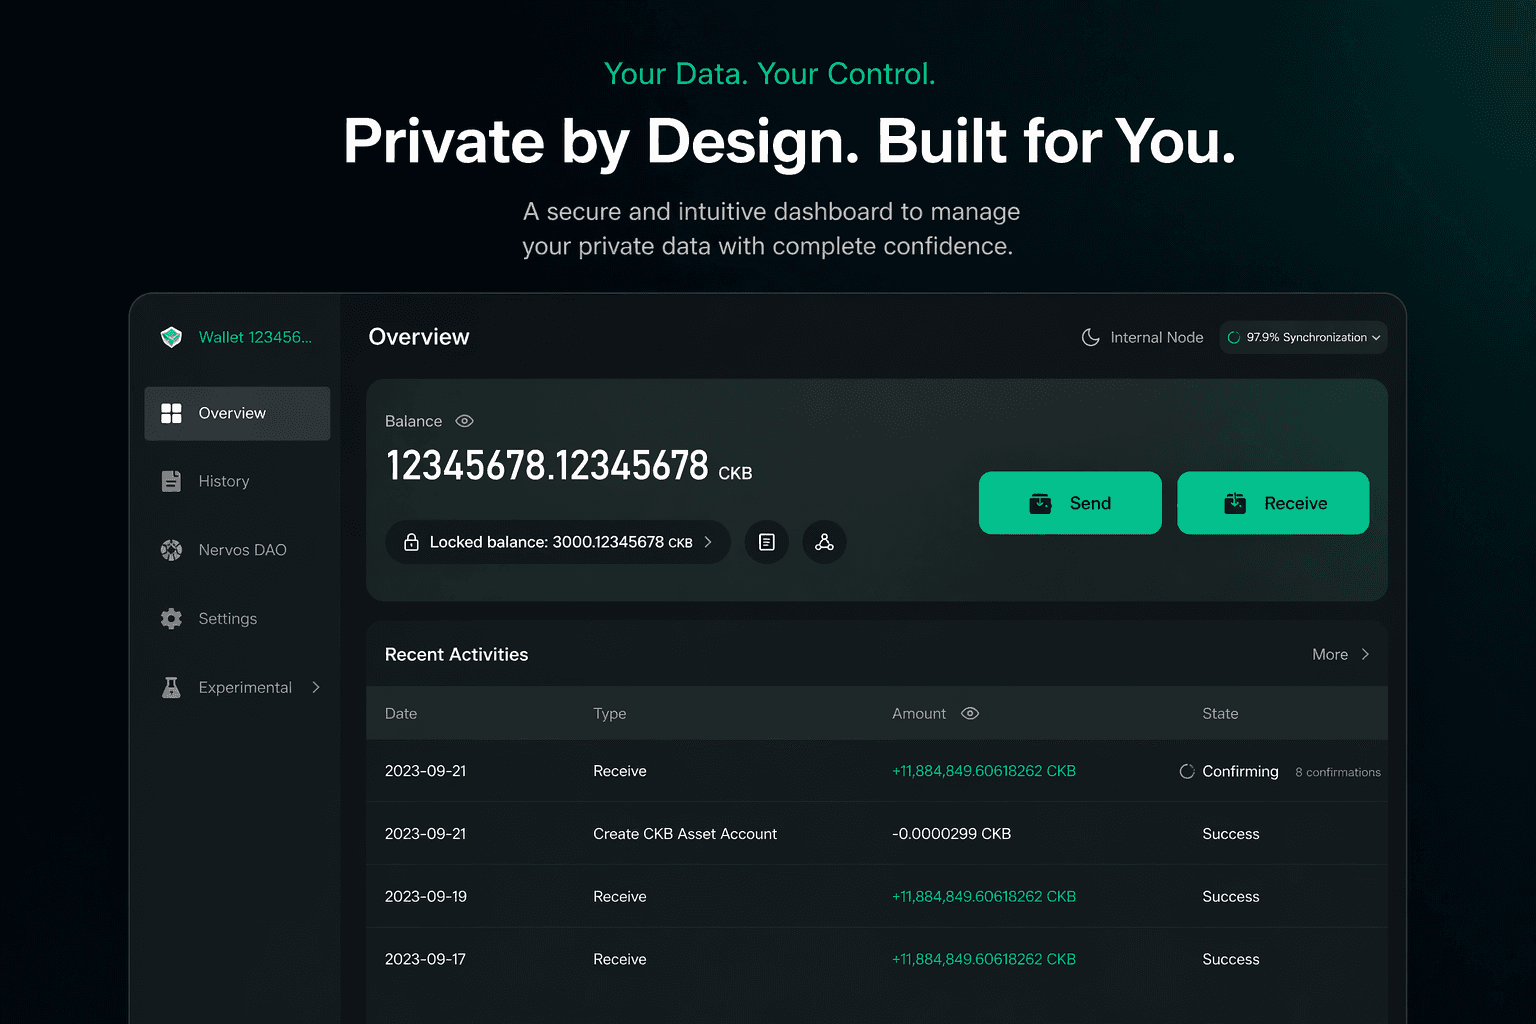
Task: Click the Settings gear icon
Action: click(171, 619)
